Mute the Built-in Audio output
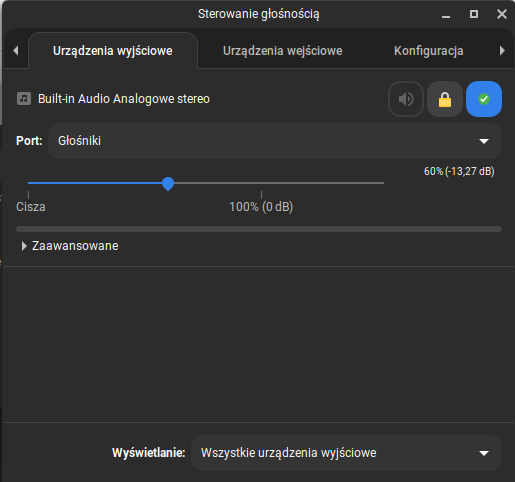This screenshot has height=482, width=515. tap(406, 99)
